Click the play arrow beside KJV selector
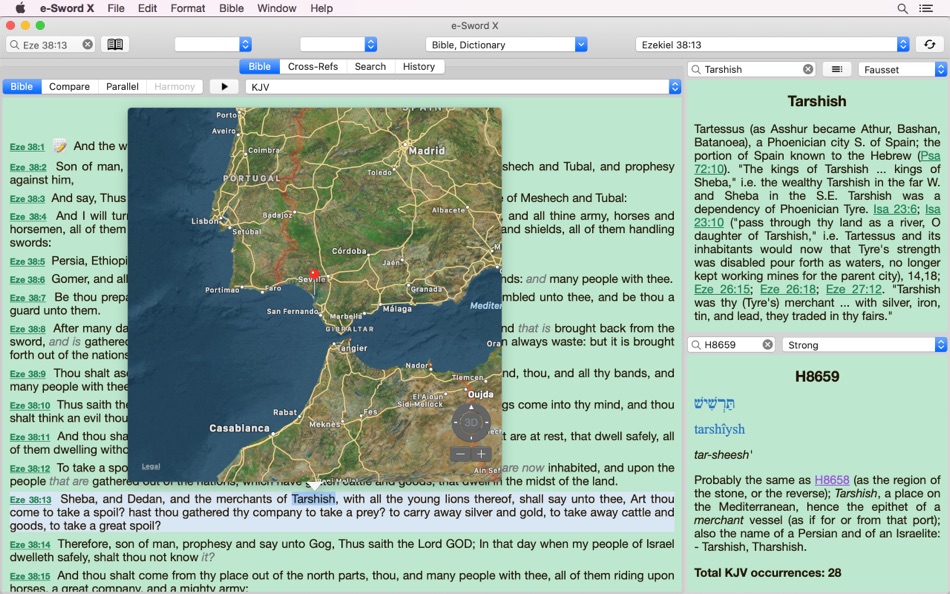The height and width of the screenshot is (594, 950). click(x=224, y=86)
